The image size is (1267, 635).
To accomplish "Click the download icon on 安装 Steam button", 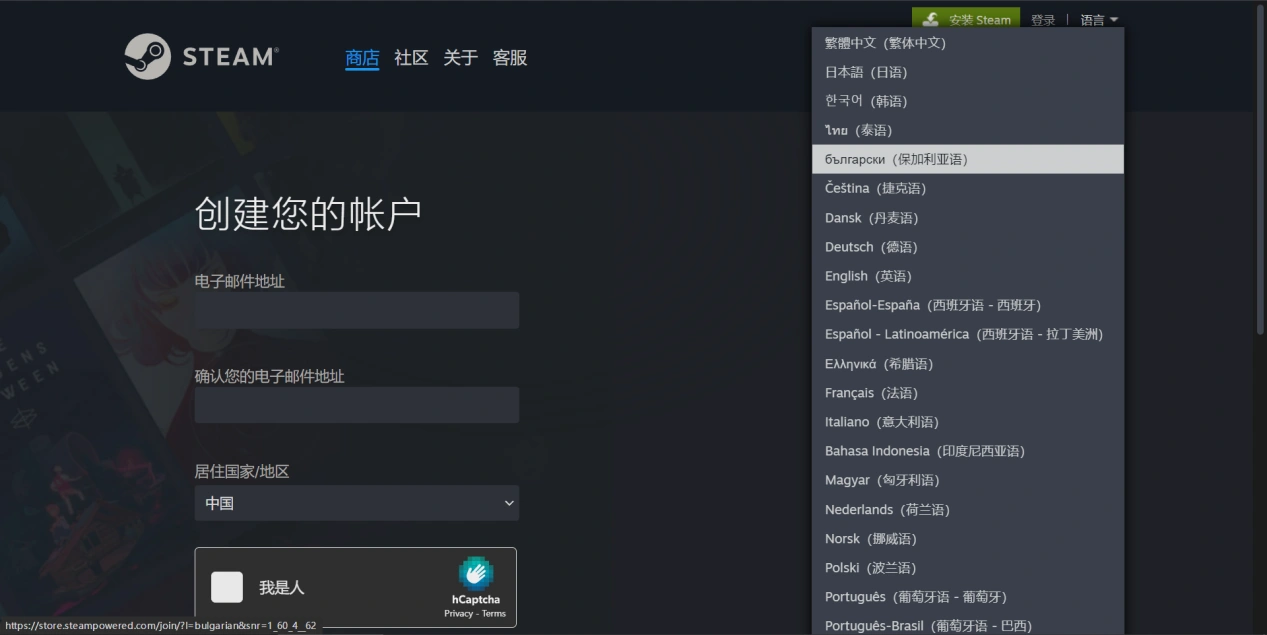I will (x=928, y=19).
